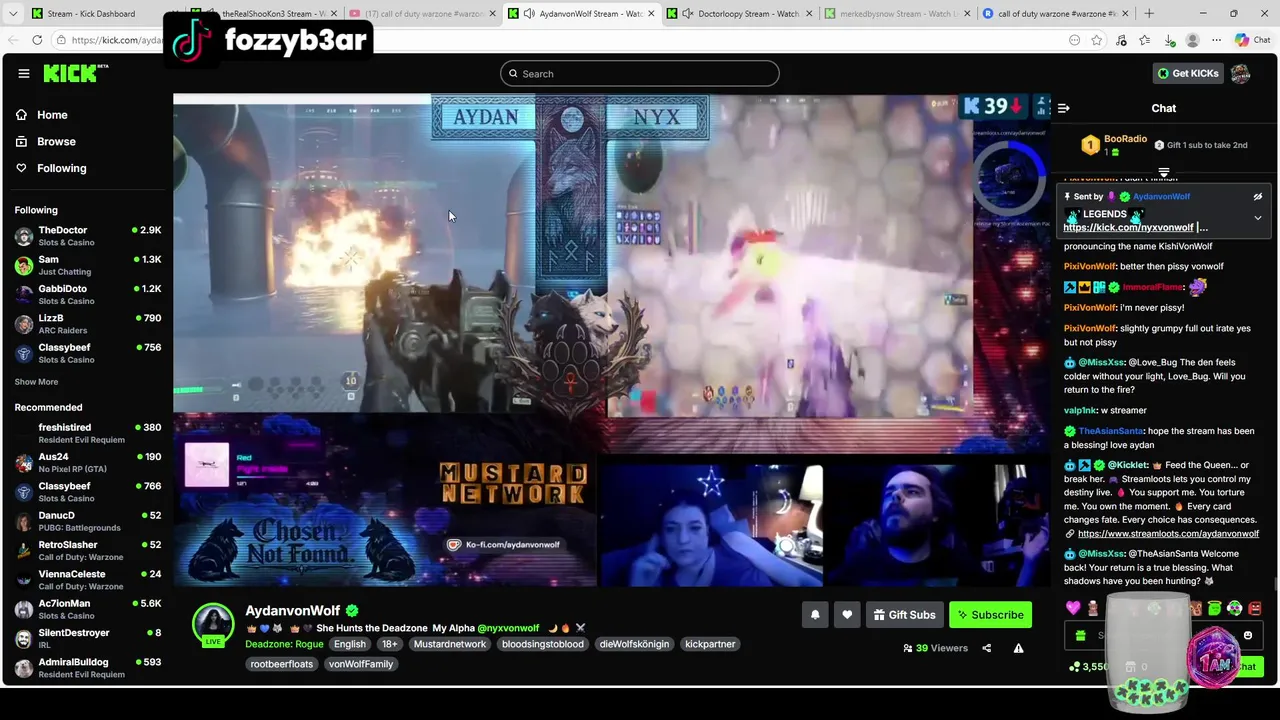Screen dimensions: 1280x720
Task: Select the kickpartner tag
Action: pyautogui.click(x=710, y=644)
